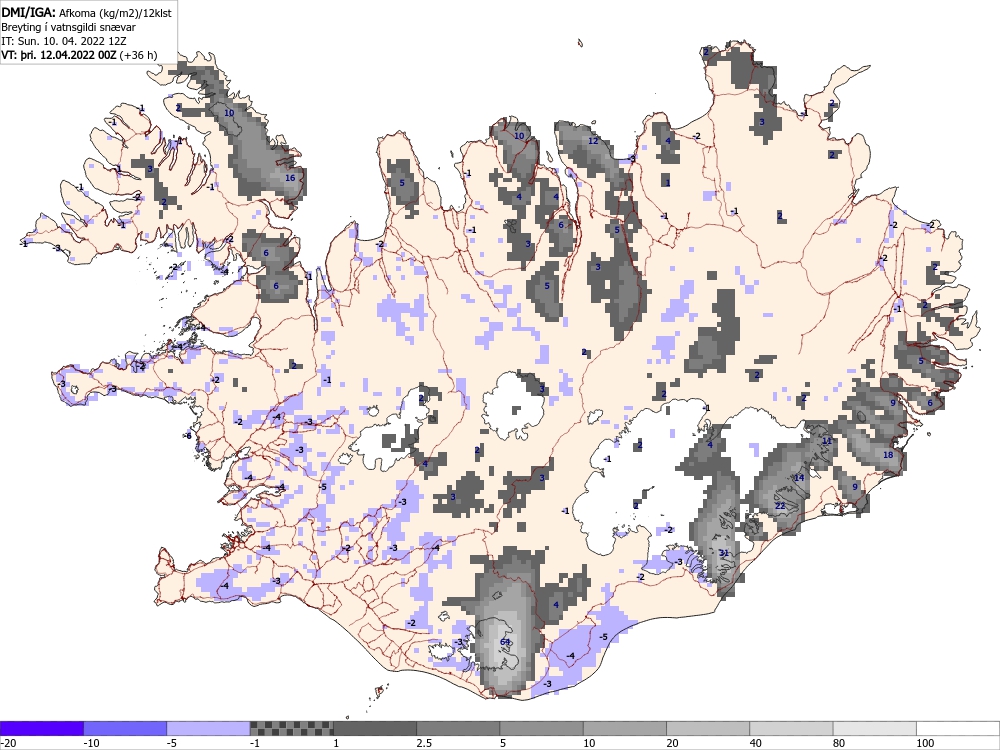Click the 2.5 to 5 gray legend swatch

click(x=458, y=728)
